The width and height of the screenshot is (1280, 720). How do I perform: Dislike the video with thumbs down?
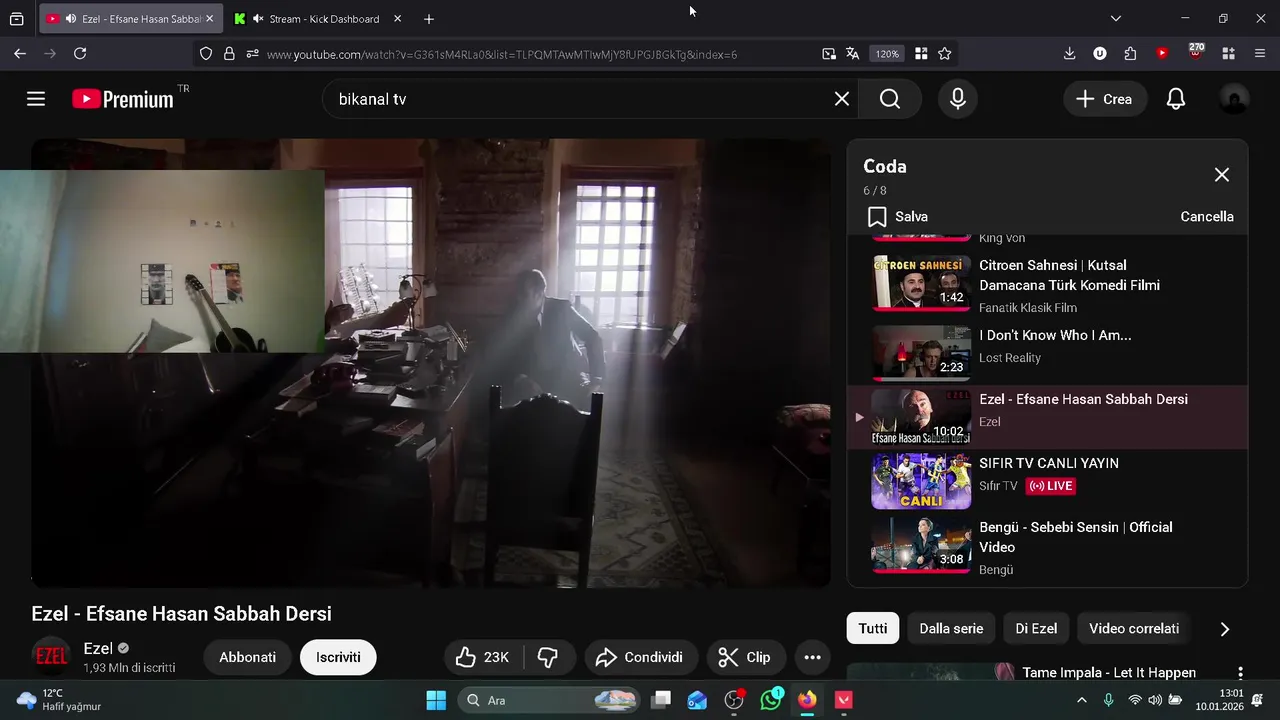549,657
